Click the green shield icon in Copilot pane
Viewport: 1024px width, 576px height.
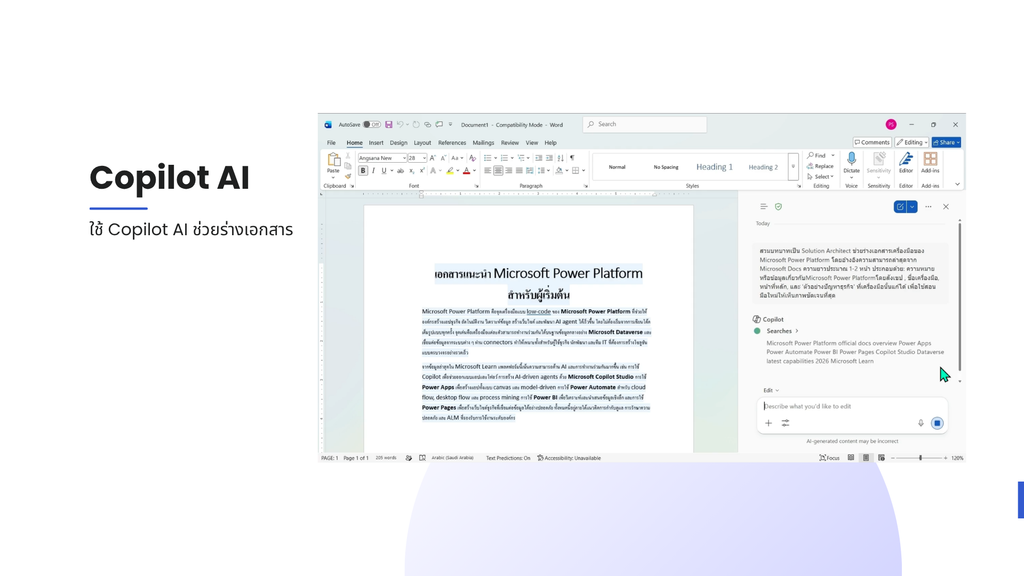click(778, 206)
